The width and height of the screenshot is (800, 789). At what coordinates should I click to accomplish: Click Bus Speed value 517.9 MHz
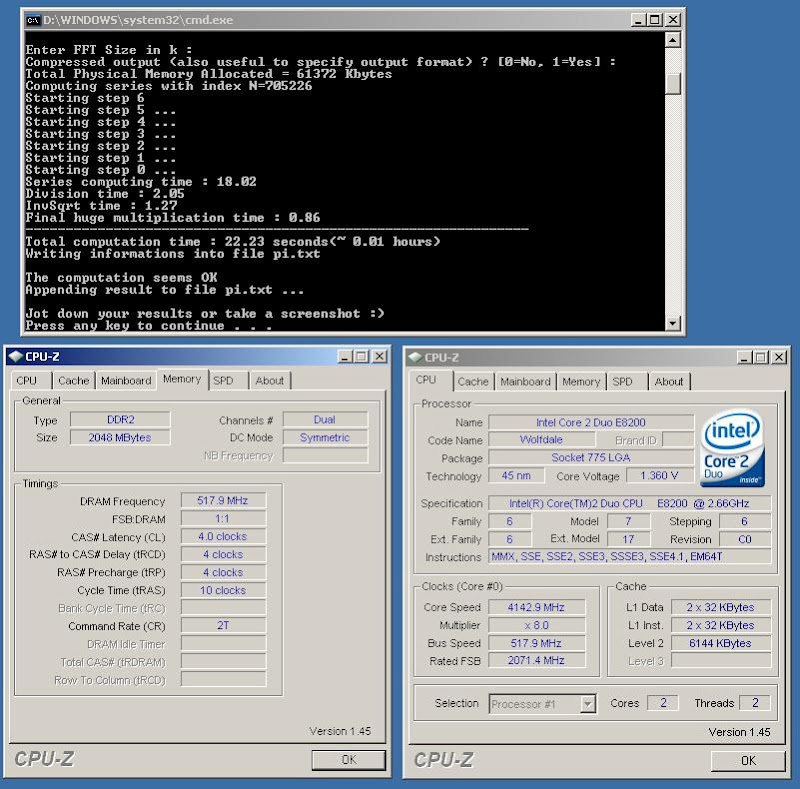536,643
